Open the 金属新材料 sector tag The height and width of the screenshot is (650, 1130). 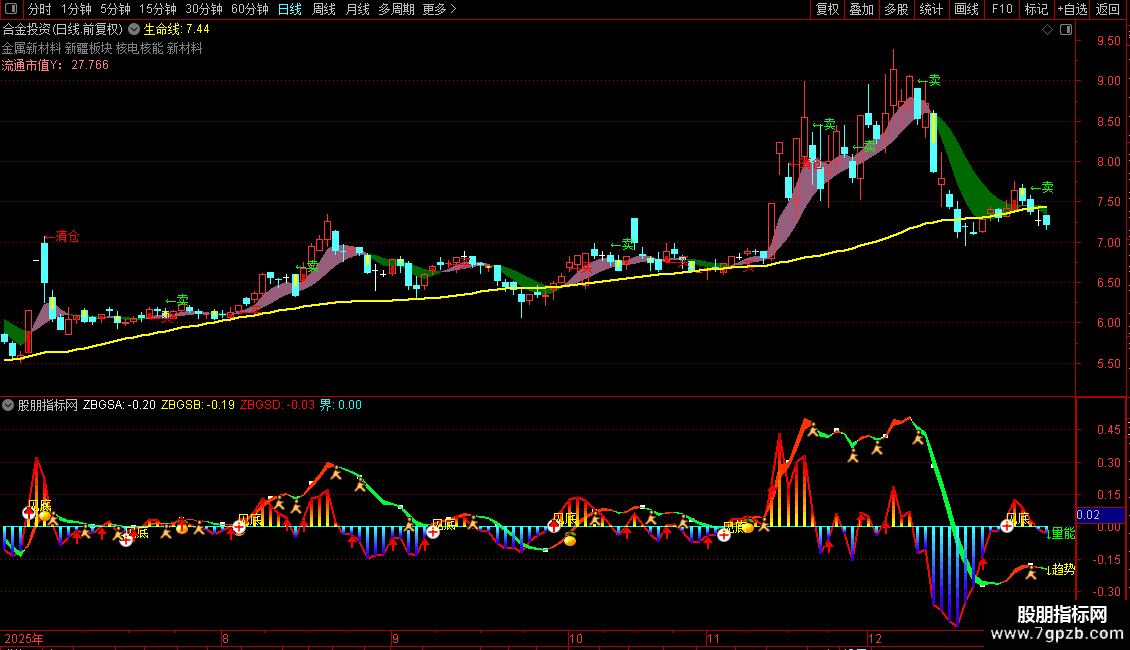point(32,48)
